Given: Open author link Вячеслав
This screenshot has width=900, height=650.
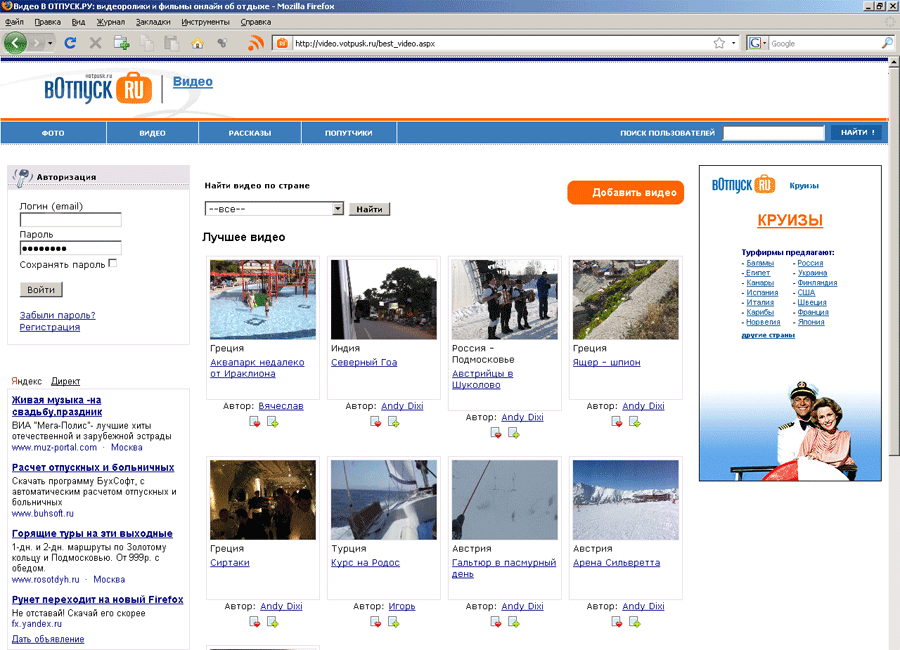Looking at the screenshot, I should pyautogui.click(x=281, y=406).
